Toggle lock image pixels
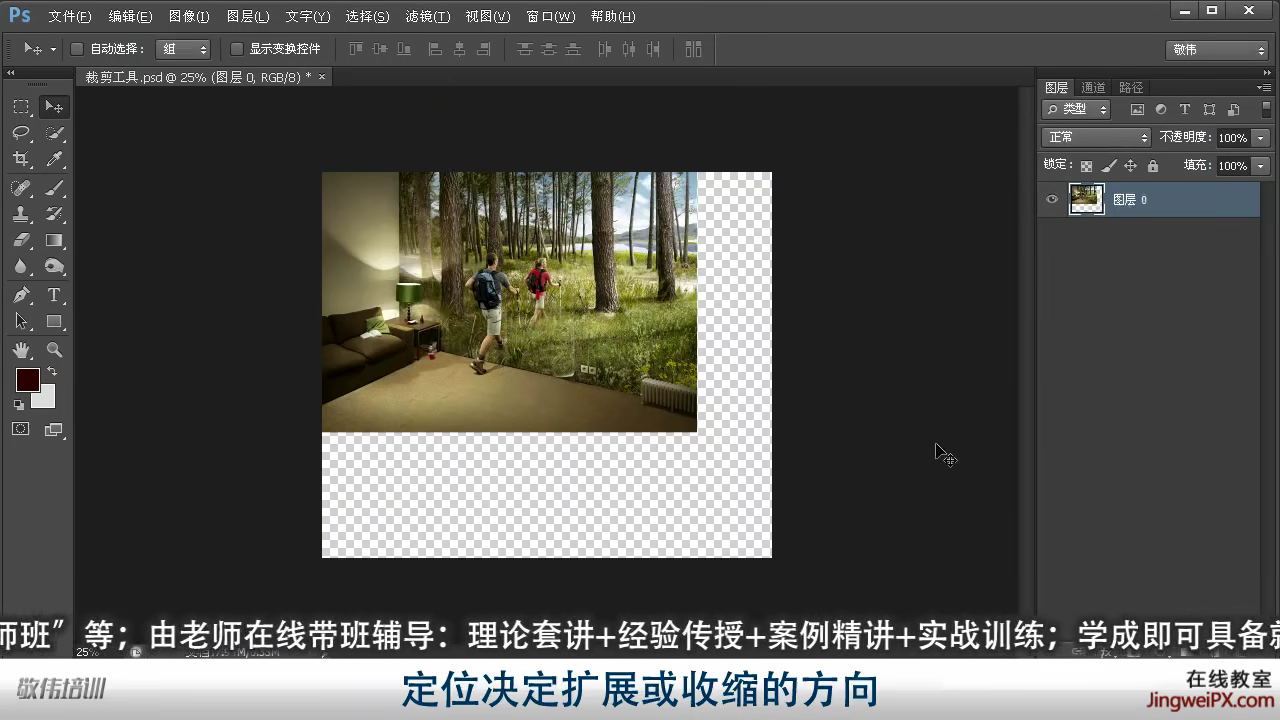 pyautogui.click(x=1108, y=166)
